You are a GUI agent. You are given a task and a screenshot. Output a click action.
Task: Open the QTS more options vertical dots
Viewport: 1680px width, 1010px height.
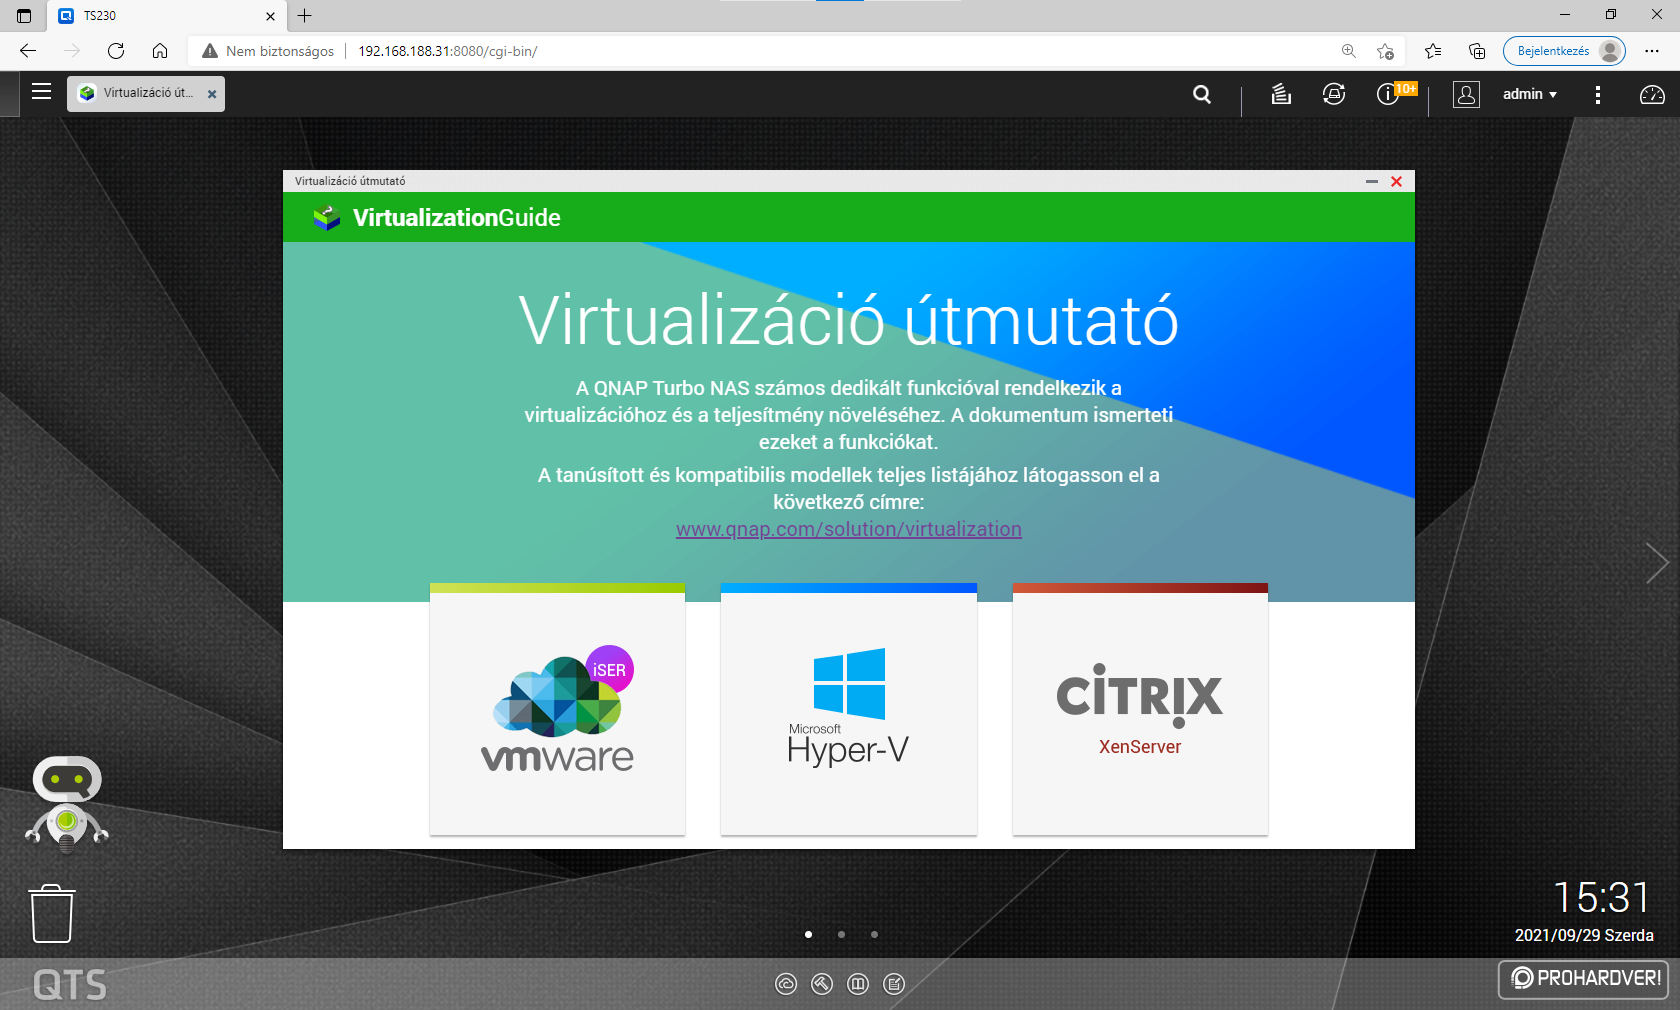click(1598, 94)
